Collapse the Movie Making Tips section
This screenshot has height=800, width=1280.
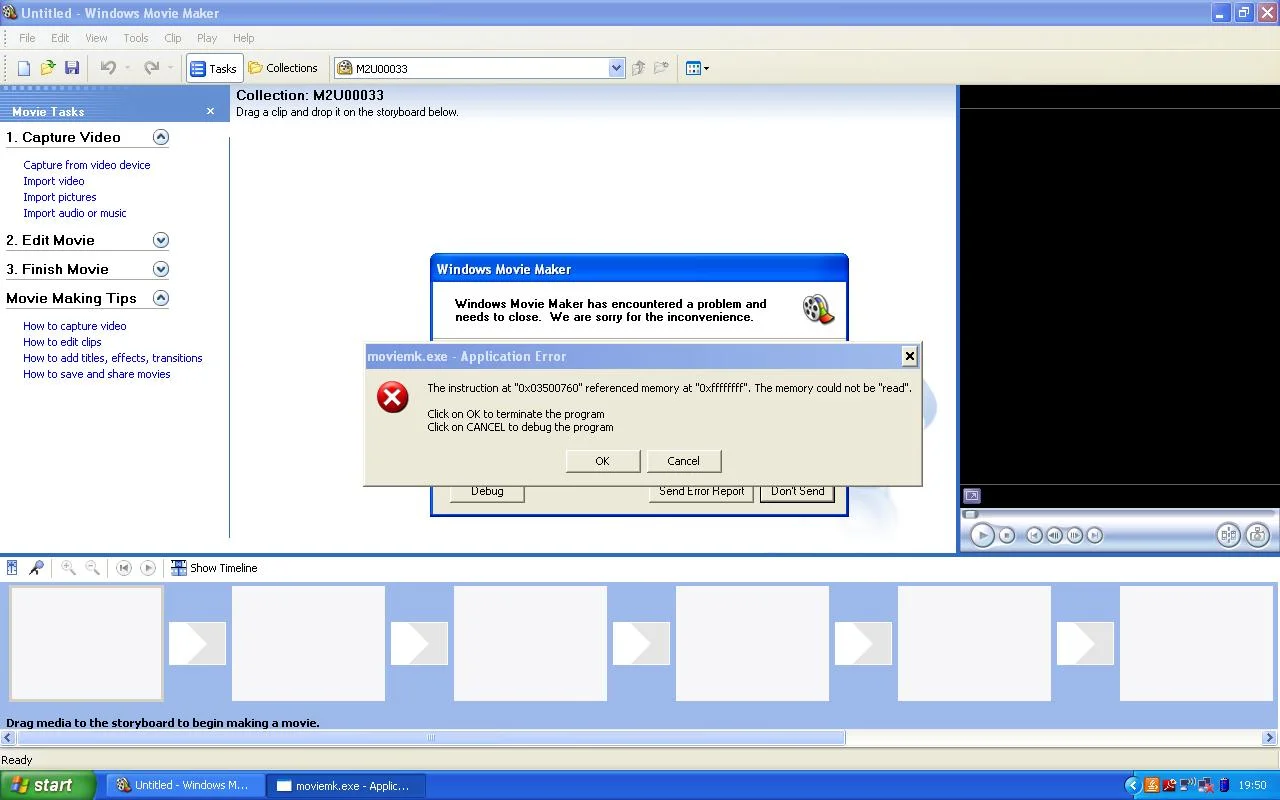coord(161,298)
